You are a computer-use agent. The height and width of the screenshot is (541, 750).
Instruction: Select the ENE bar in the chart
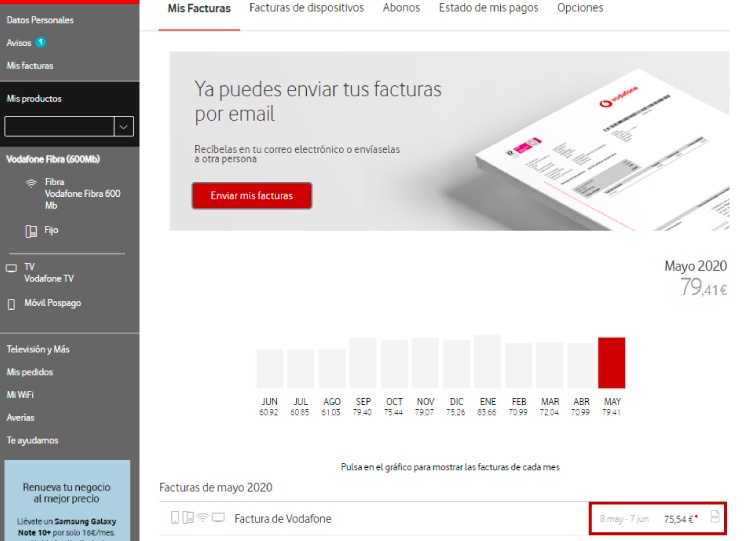[x=487, y=361]
